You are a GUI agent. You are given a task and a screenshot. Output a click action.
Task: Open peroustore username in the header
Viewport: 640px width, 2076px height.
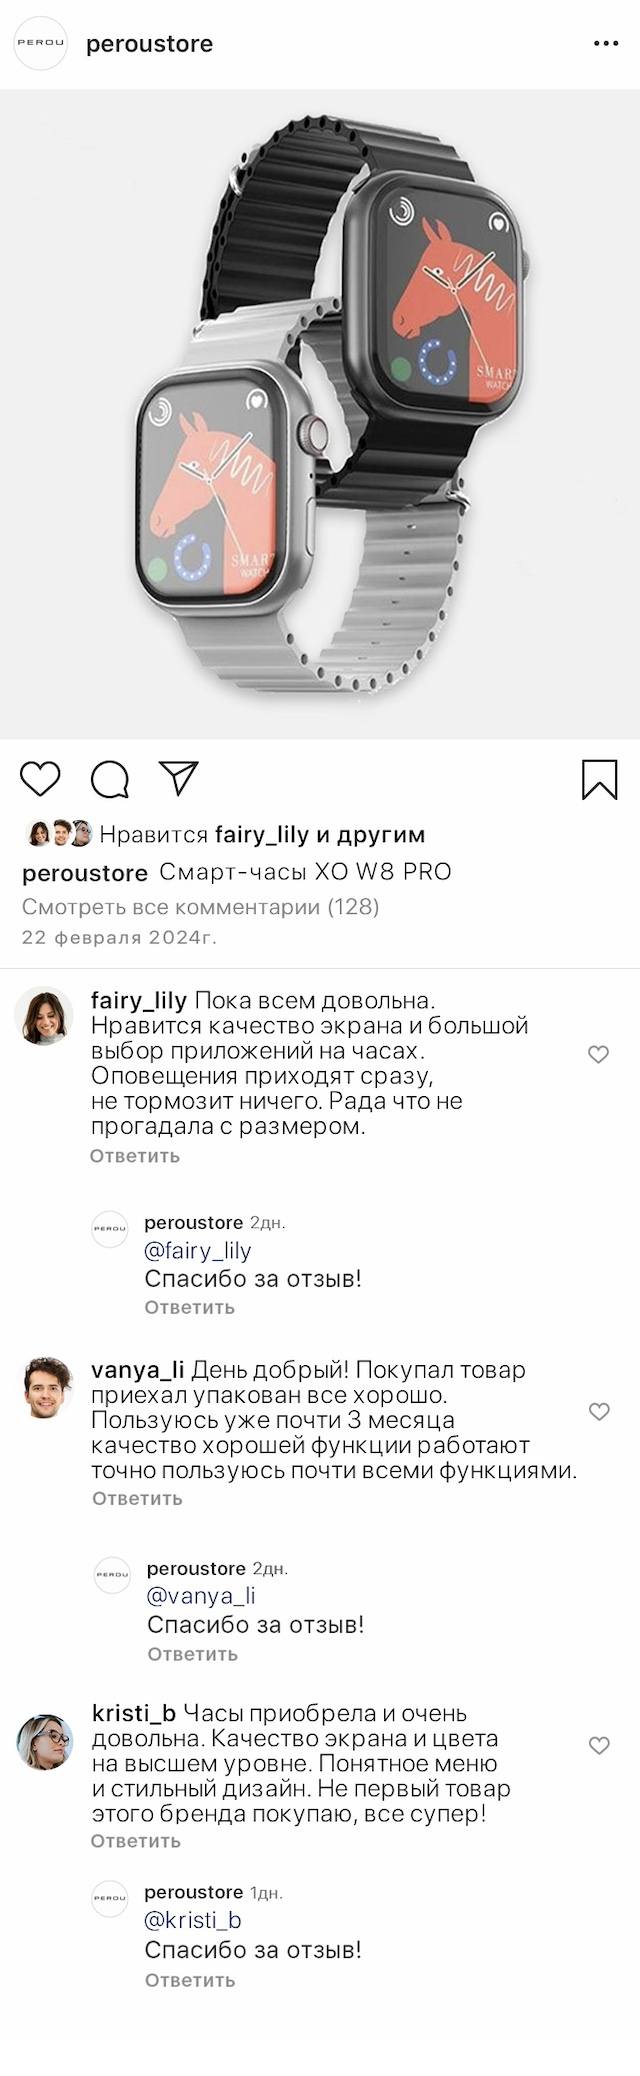point(149,44)
